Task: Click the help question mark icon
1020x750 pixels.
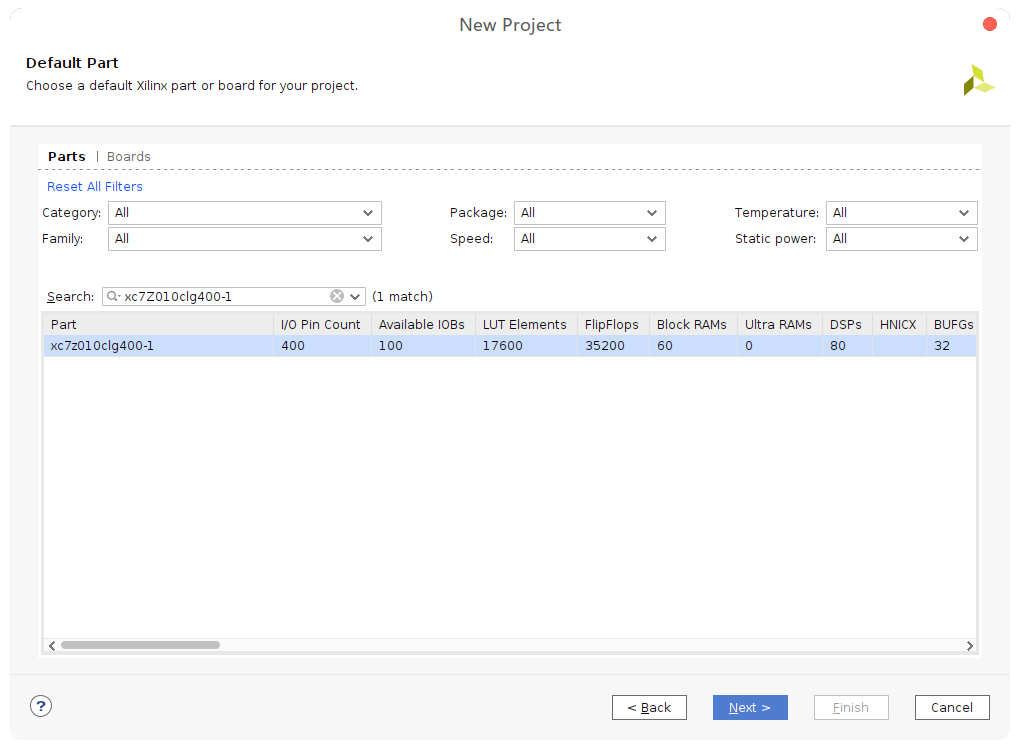Action: (41, 706)
